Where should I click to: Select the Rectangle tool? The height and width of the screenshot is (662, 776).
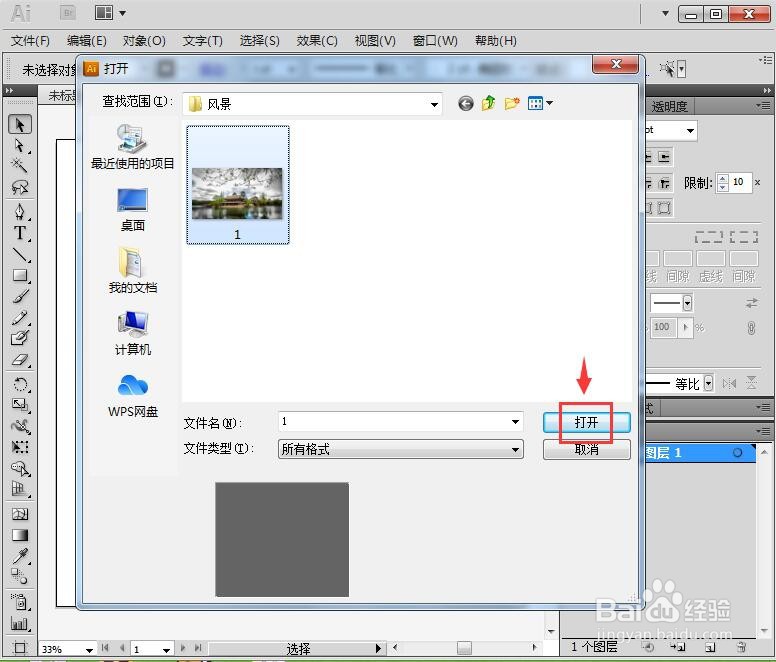(20, 275)
